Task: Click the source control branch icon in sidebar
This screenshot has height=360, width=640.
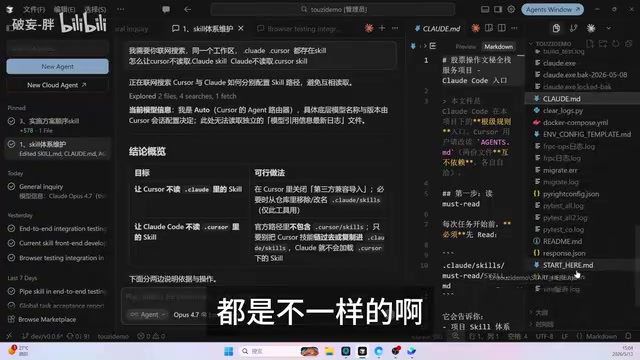Action: pyautogui.click(x=573, y=28)
